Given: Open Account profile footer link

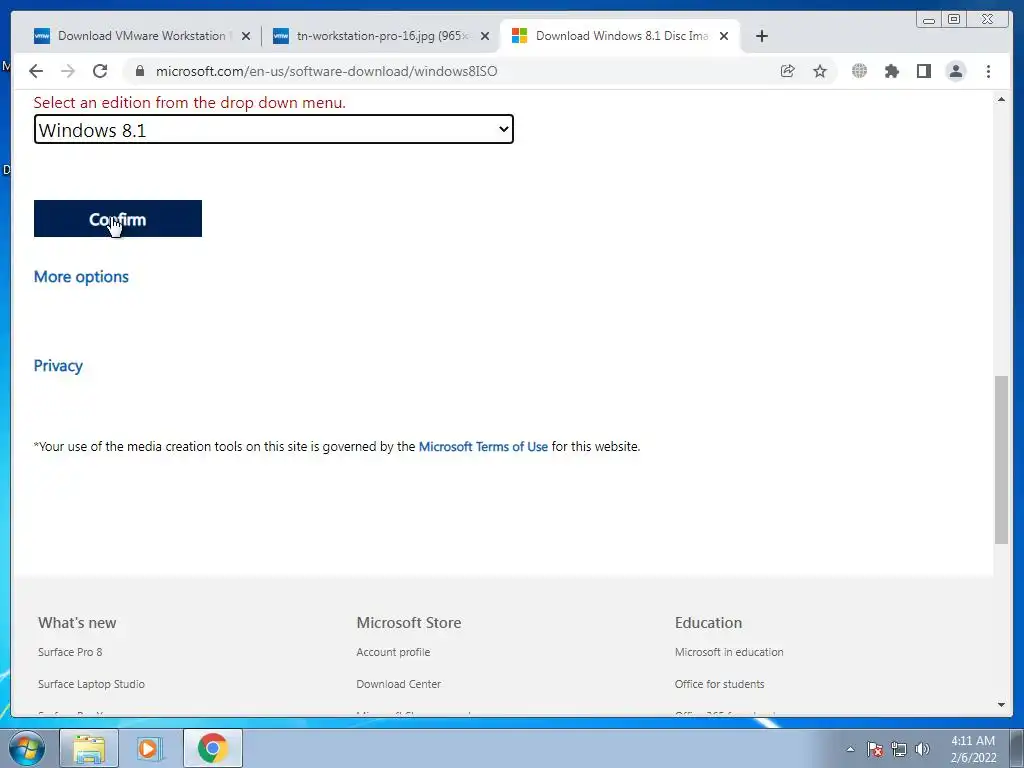Looking at the screenshot, I should point(393,652).
